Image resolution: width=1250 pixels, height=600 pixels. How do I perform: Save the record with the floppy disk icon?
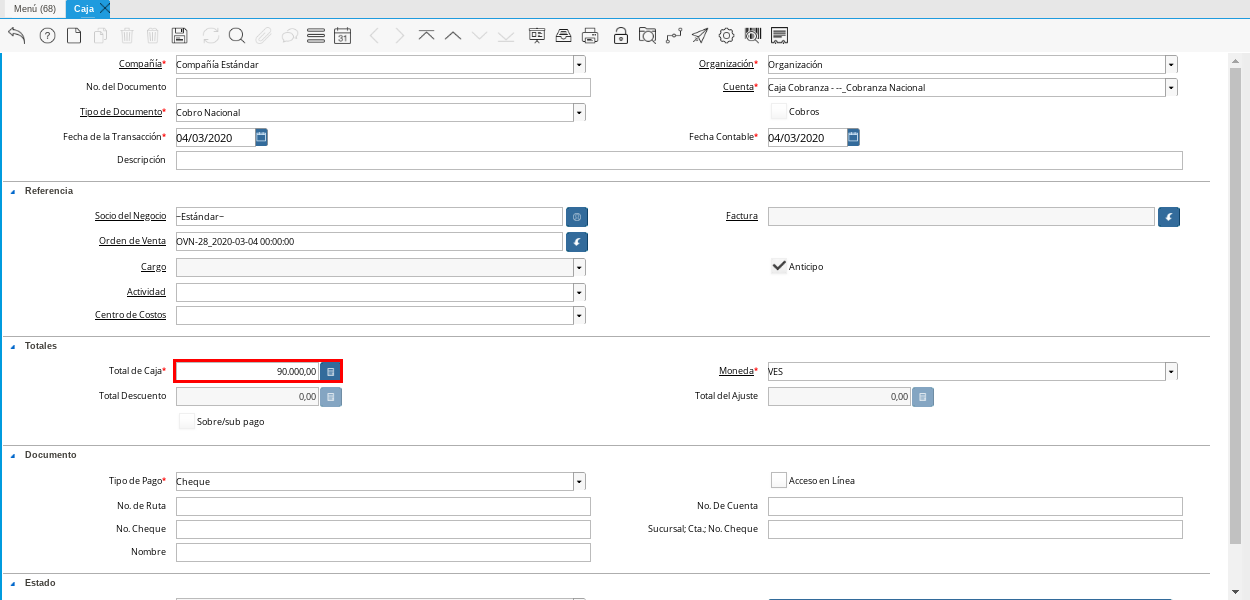[x=180, y=36]
